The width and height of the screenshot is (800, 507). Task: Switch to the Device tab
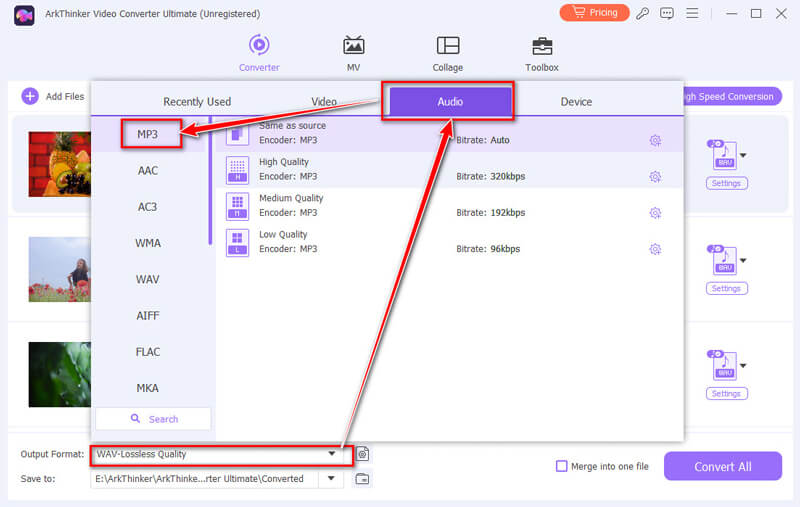click(x=576, y=102)
